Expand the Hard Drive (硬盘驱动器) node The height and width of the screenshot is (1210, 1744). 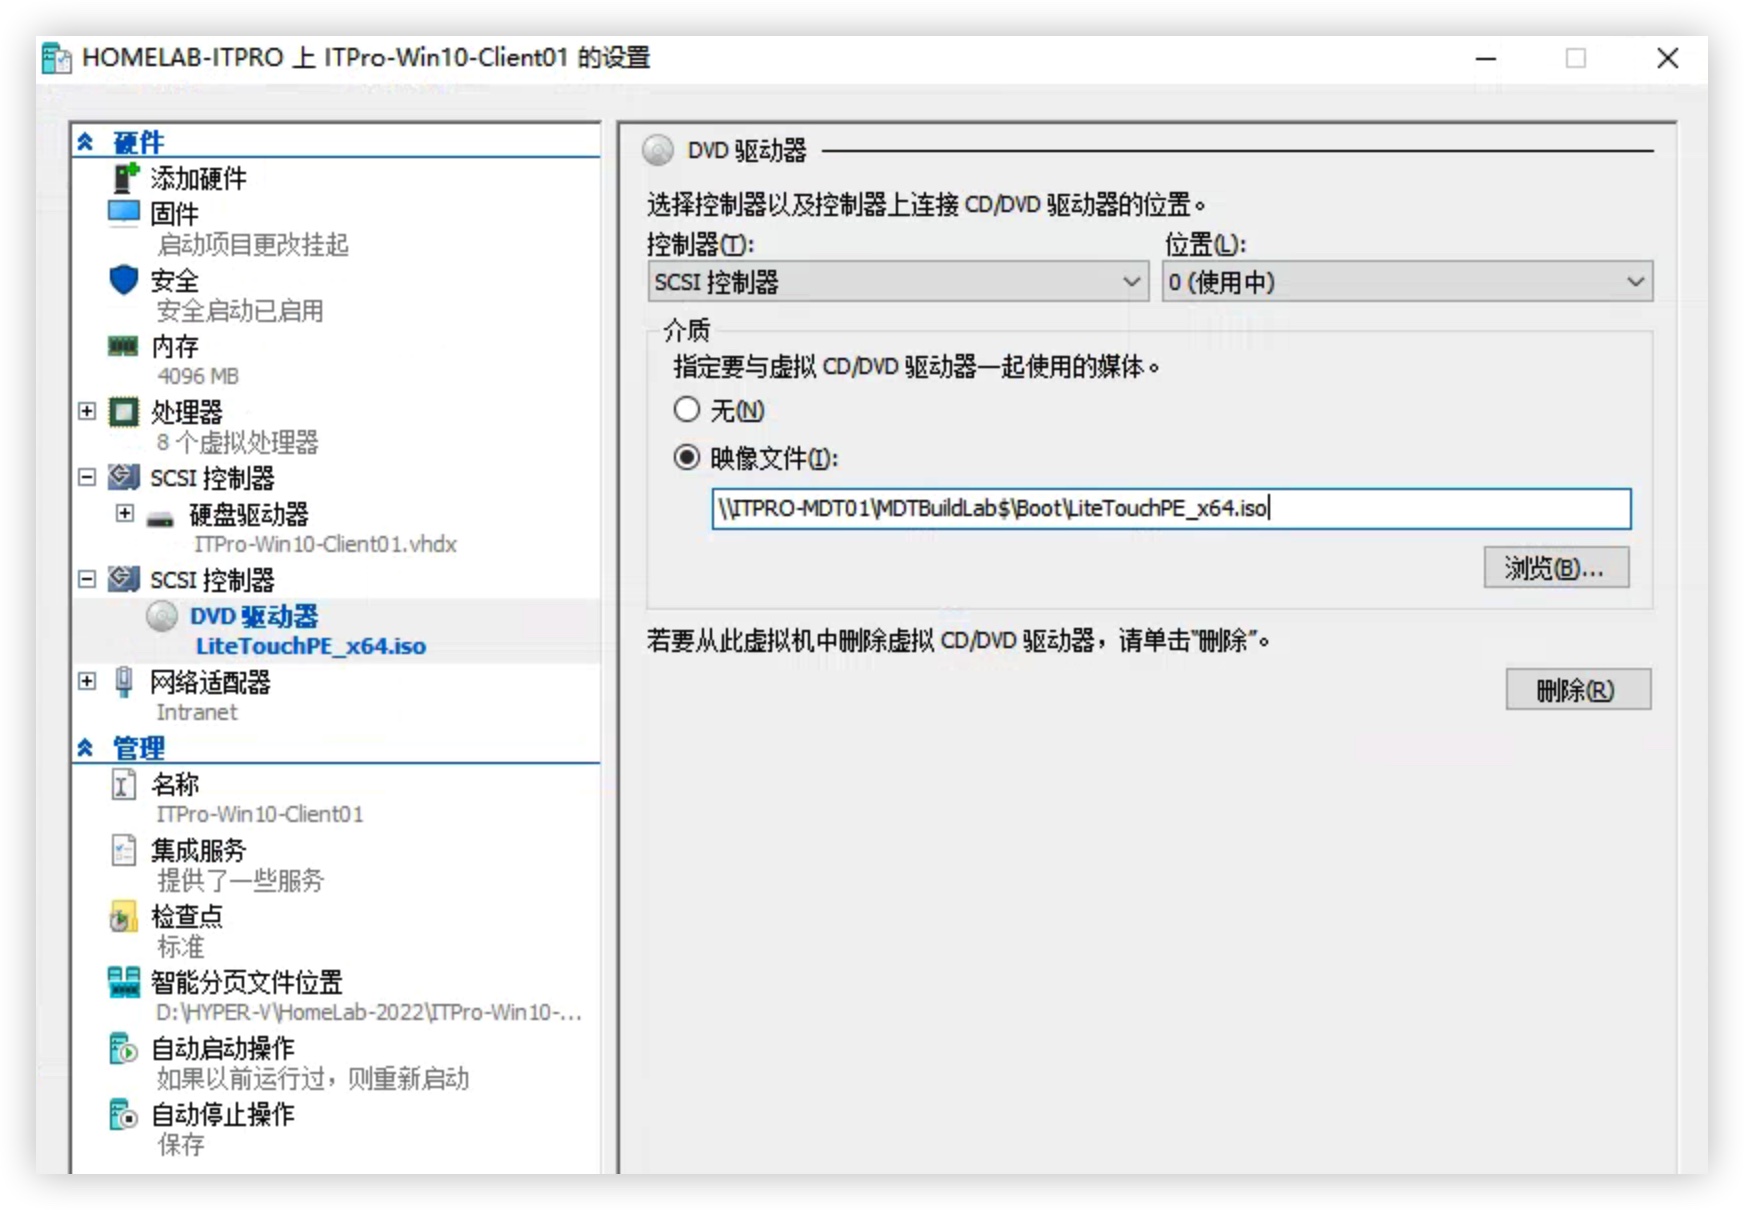pos(125,514)
